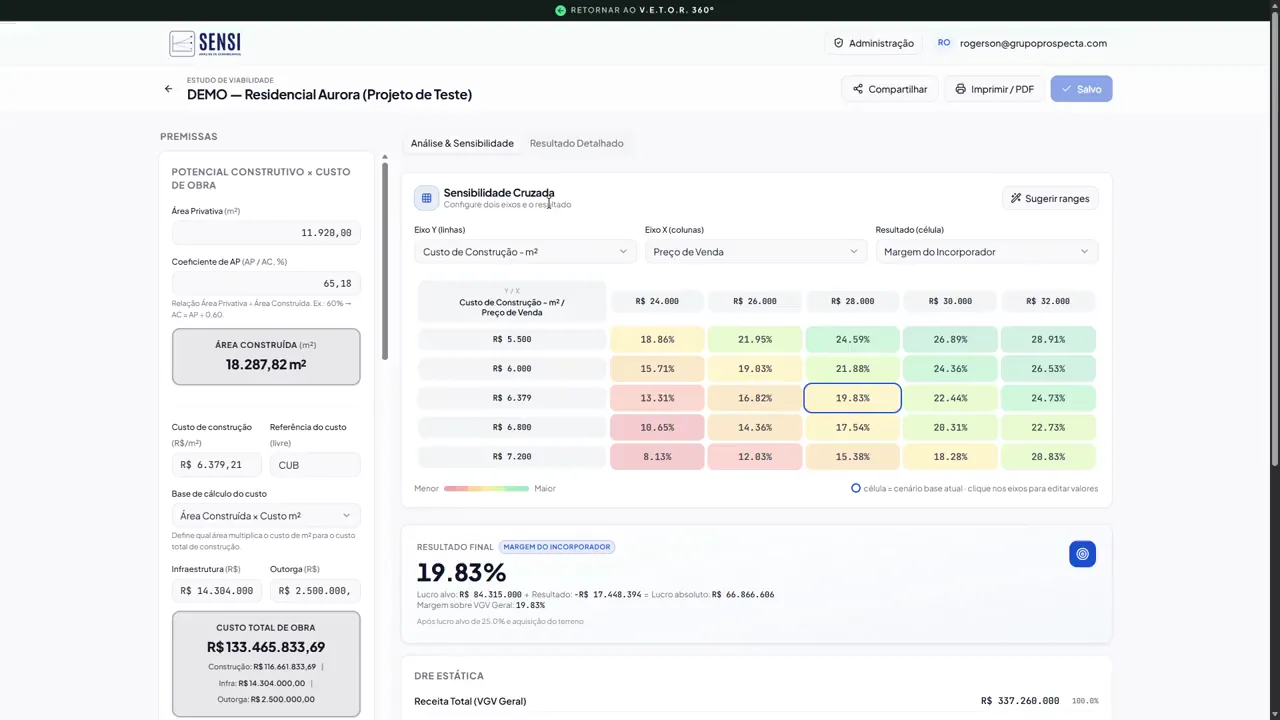Open Resultado Margem do Incorporador dropdown
This screenshot has height=720, width=1280.
[x=986, y=252]
